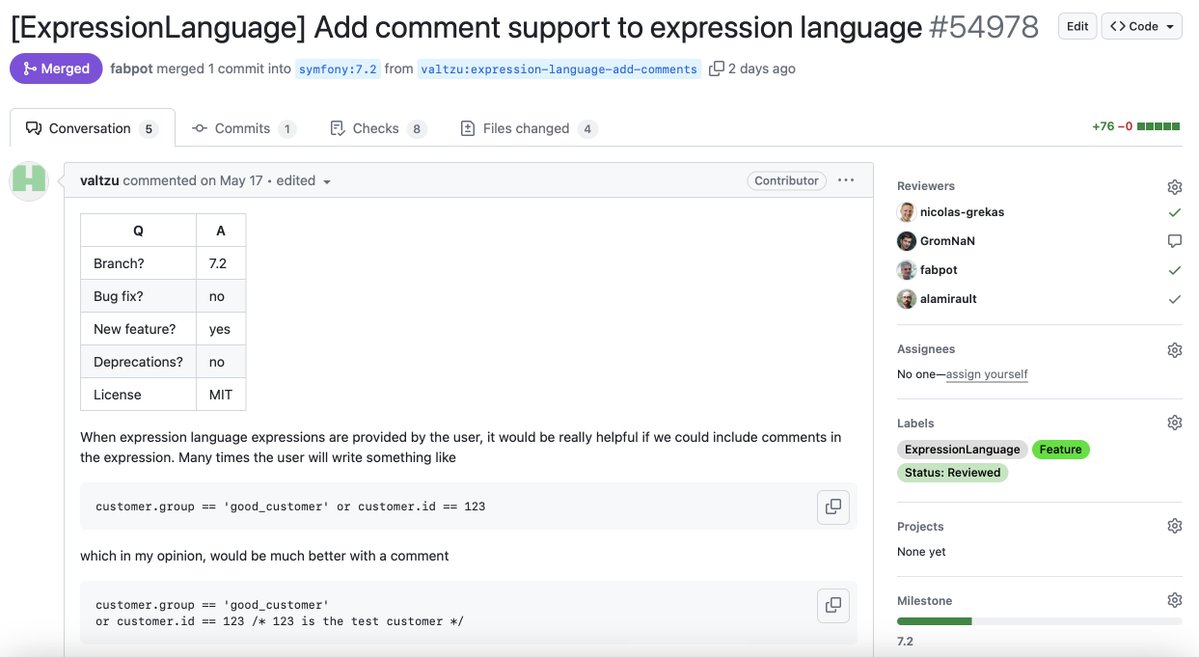Click the milestone progress bar
This screenshot has height=657, width=1199.
(1039, 621)
